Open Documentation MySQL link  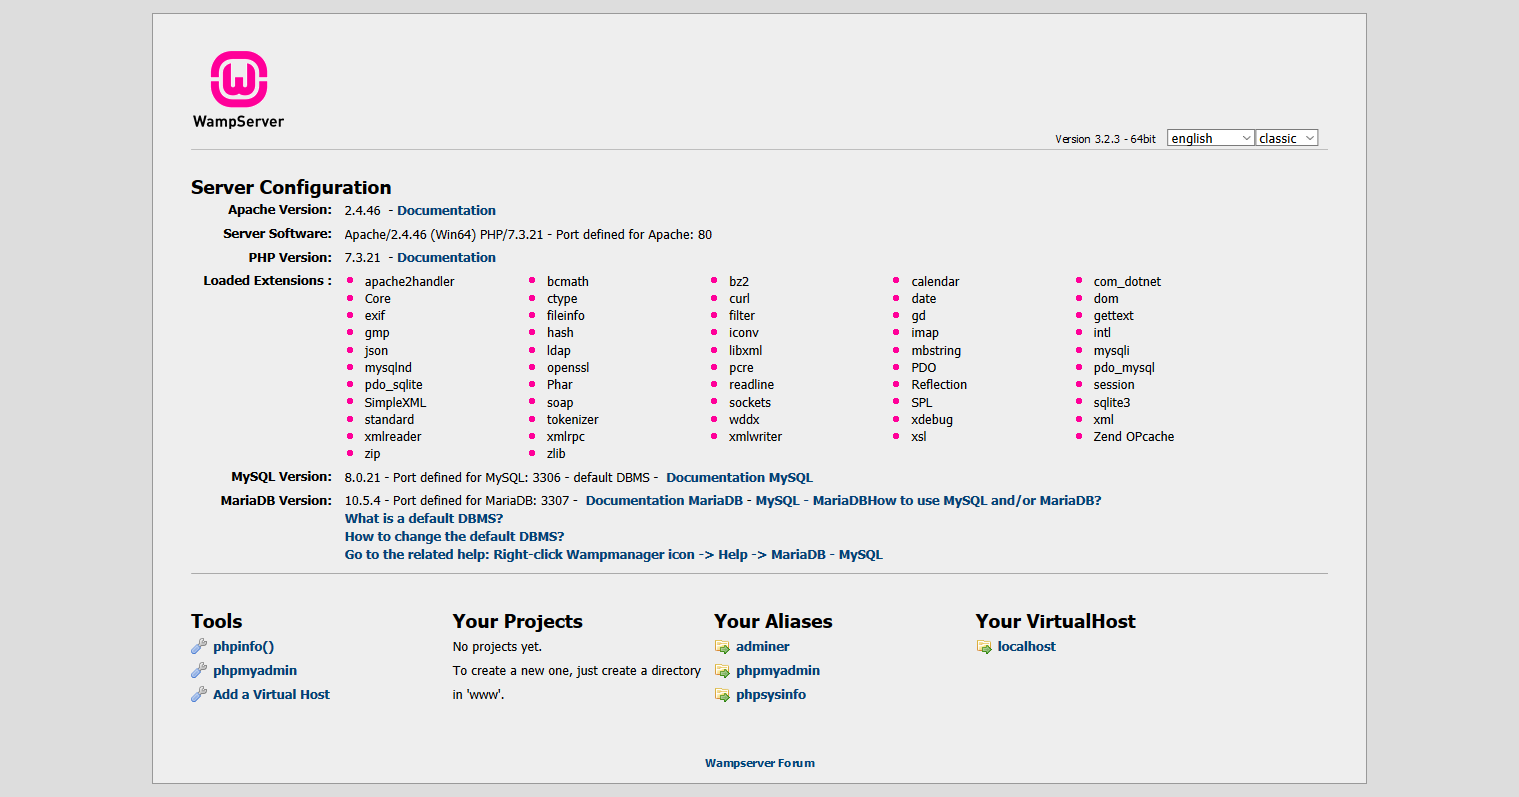(x=739, y=478)
